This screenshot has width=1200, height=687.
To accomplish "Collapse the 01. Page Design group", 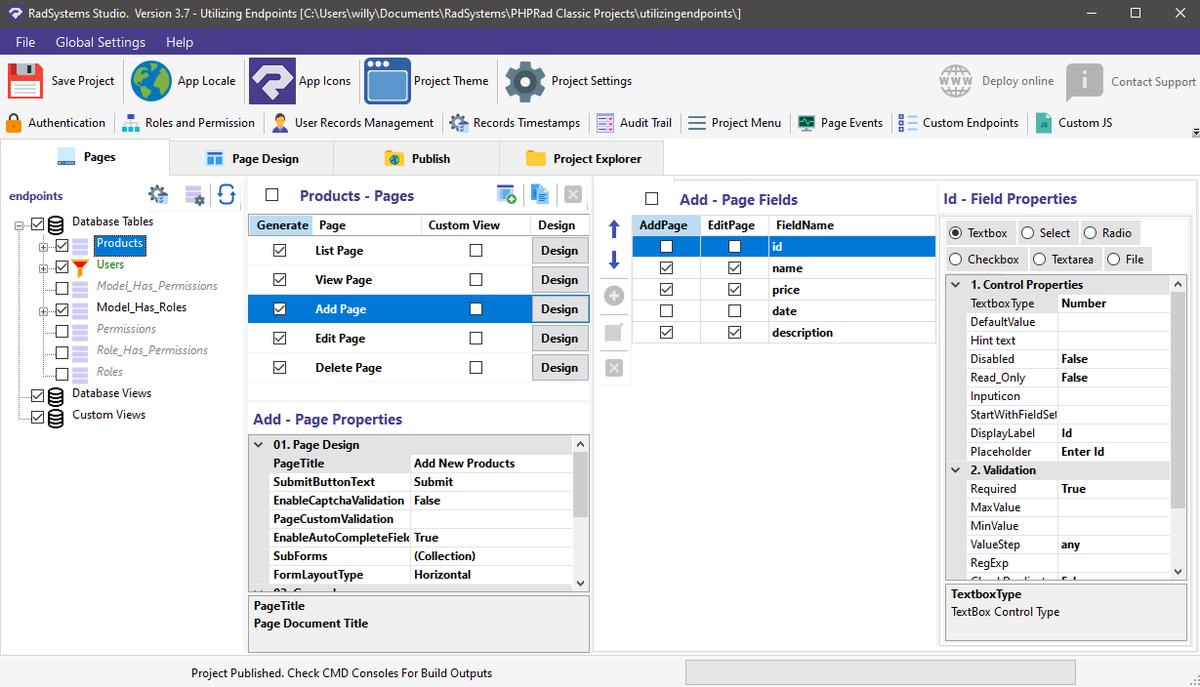I will point(259,445).
